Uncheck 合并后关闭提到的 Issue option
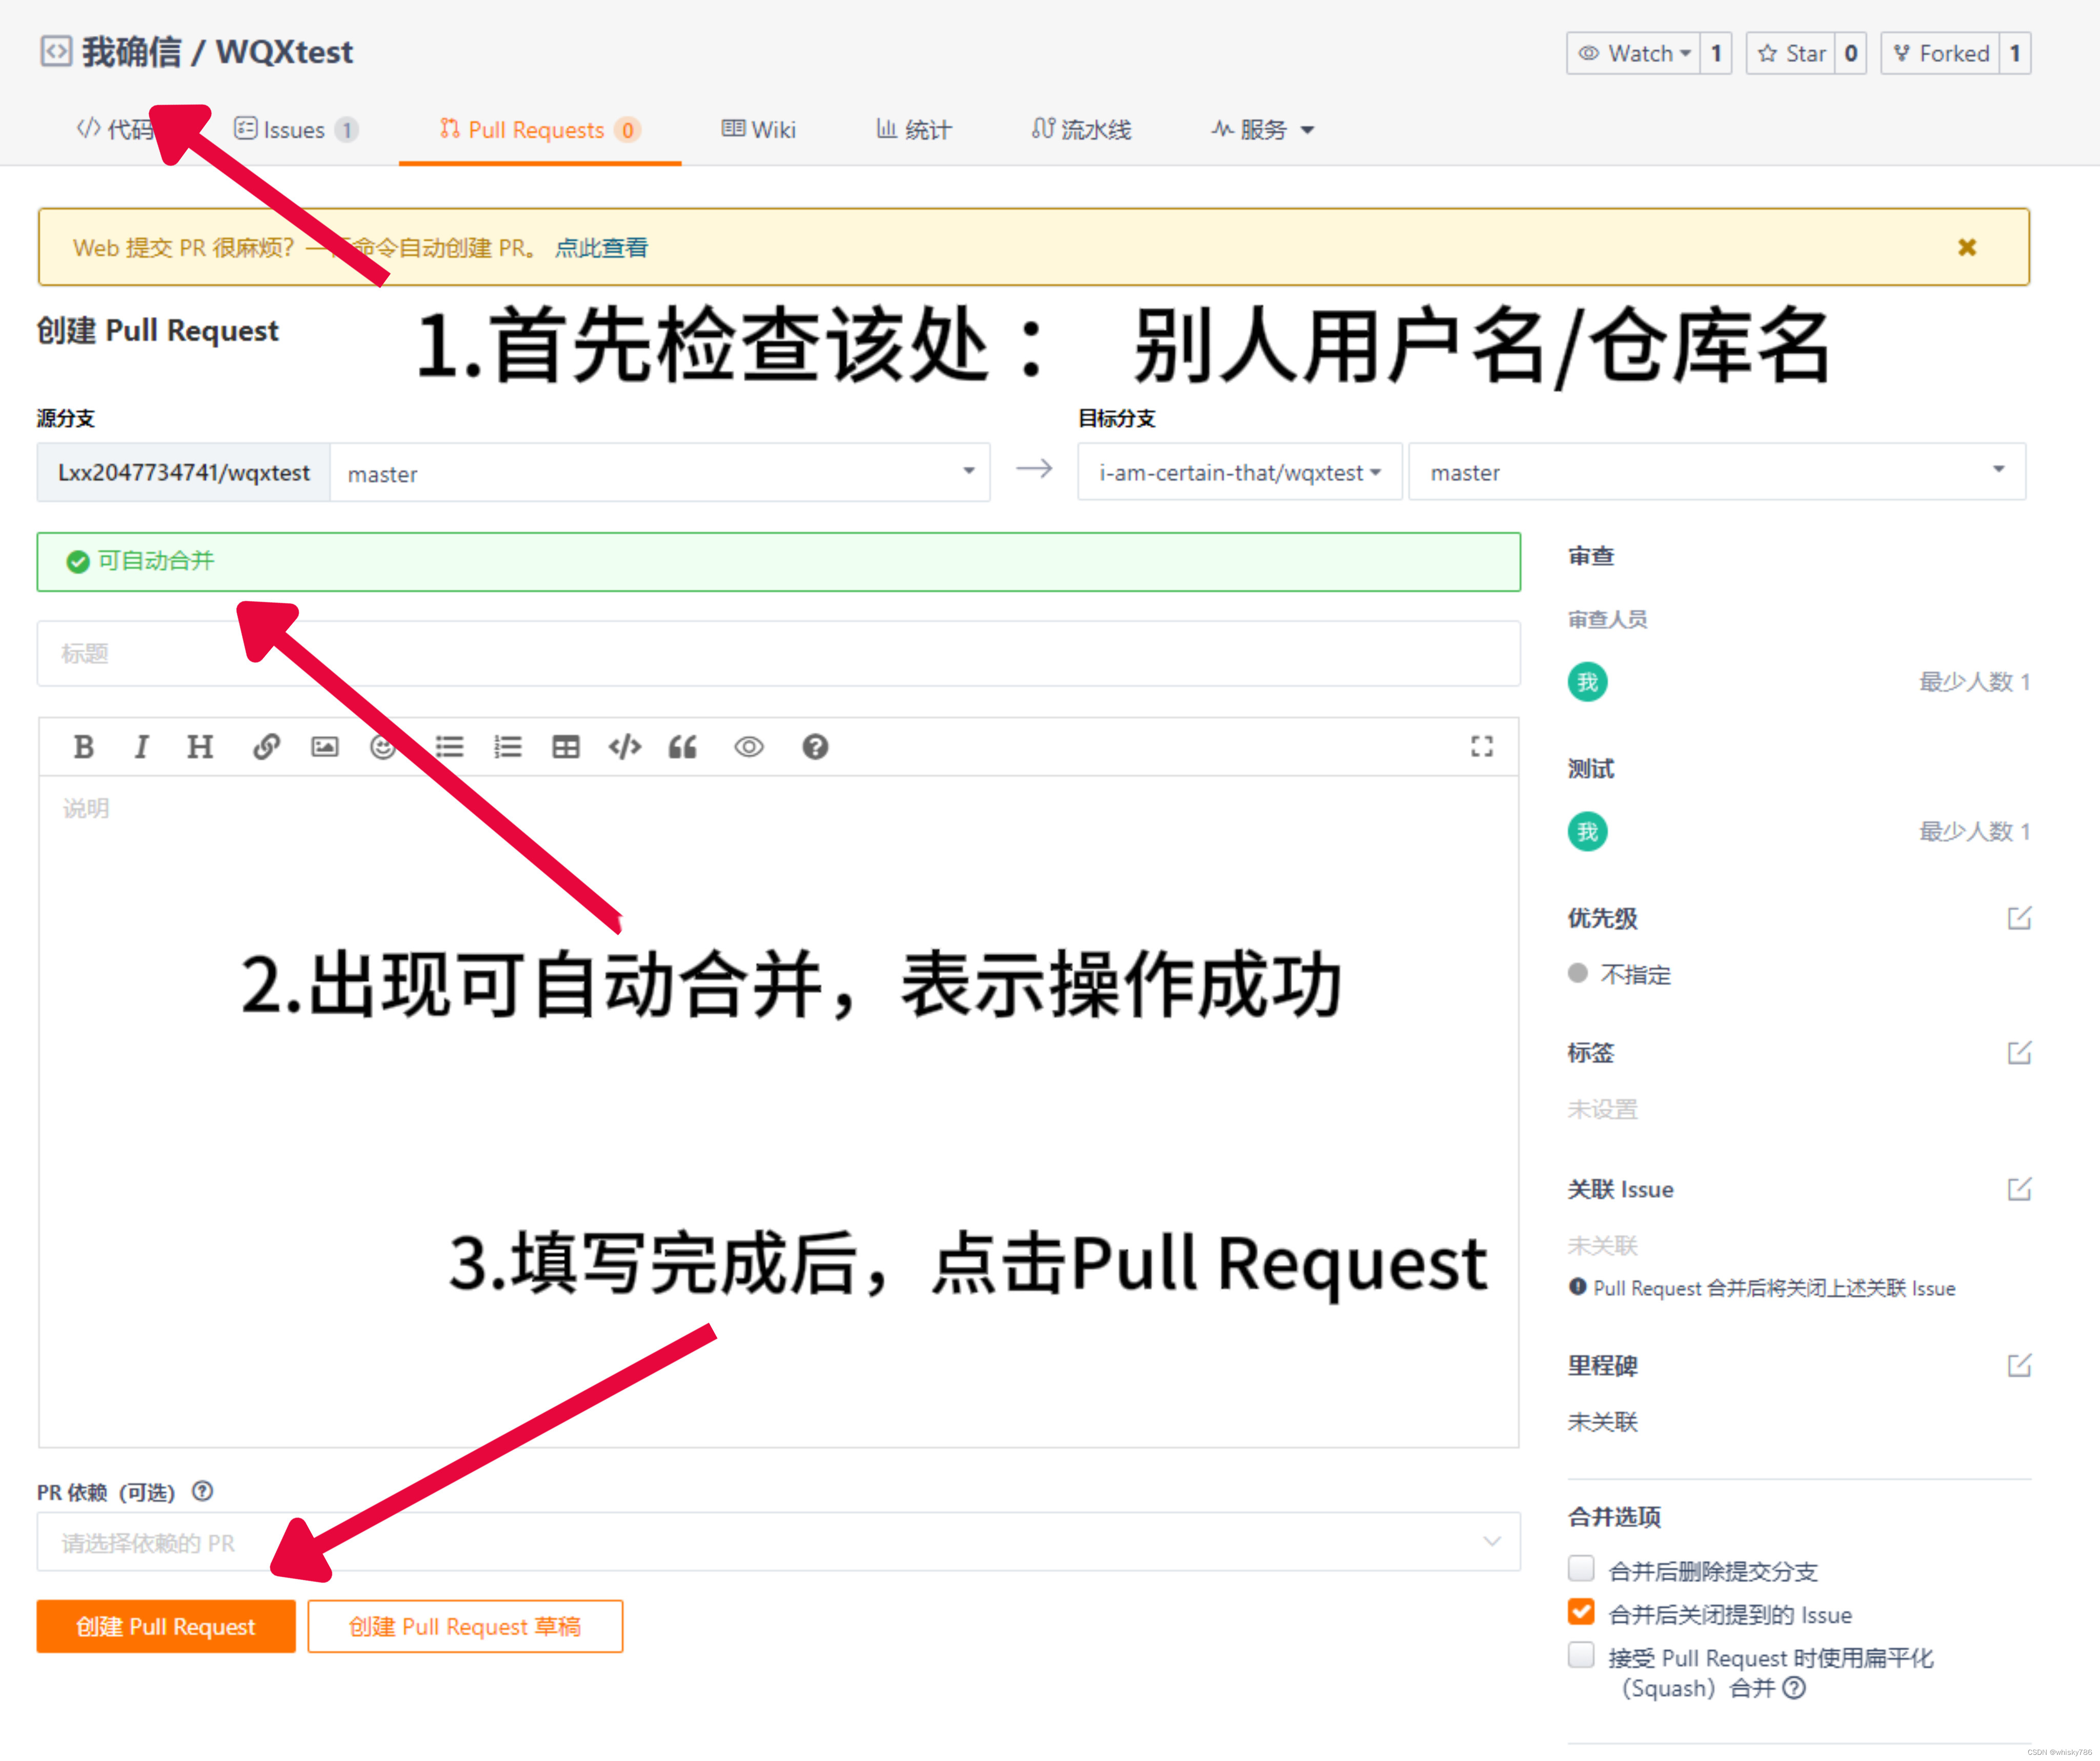2100x1761 pixels. [1580, 1611]
